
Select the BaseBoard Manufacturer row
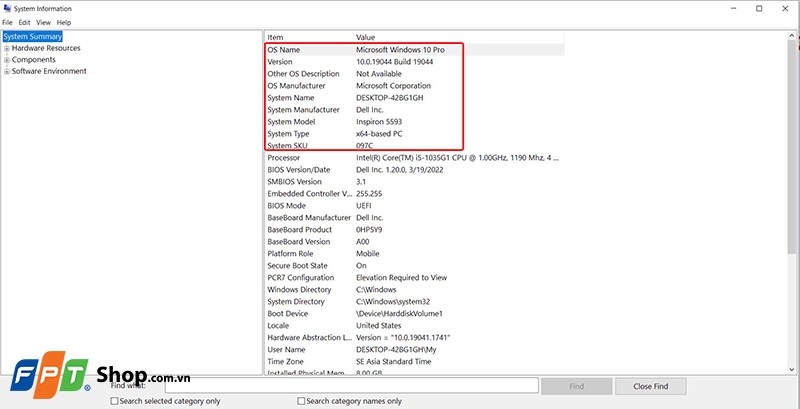point(414,217)
